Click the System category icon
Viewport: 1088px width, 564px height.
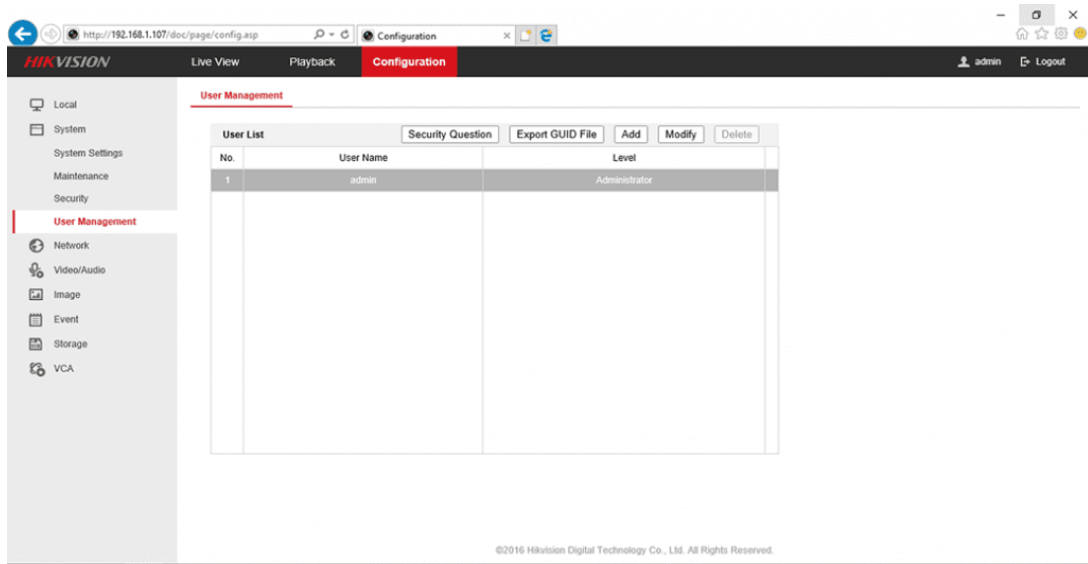35,129
